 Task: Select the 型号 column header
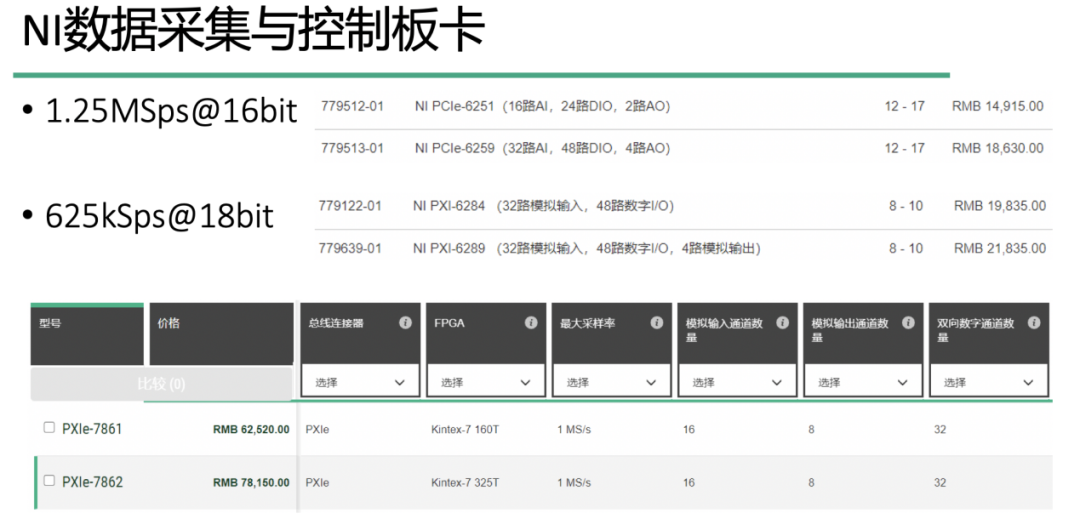click(x=87, y=334)
